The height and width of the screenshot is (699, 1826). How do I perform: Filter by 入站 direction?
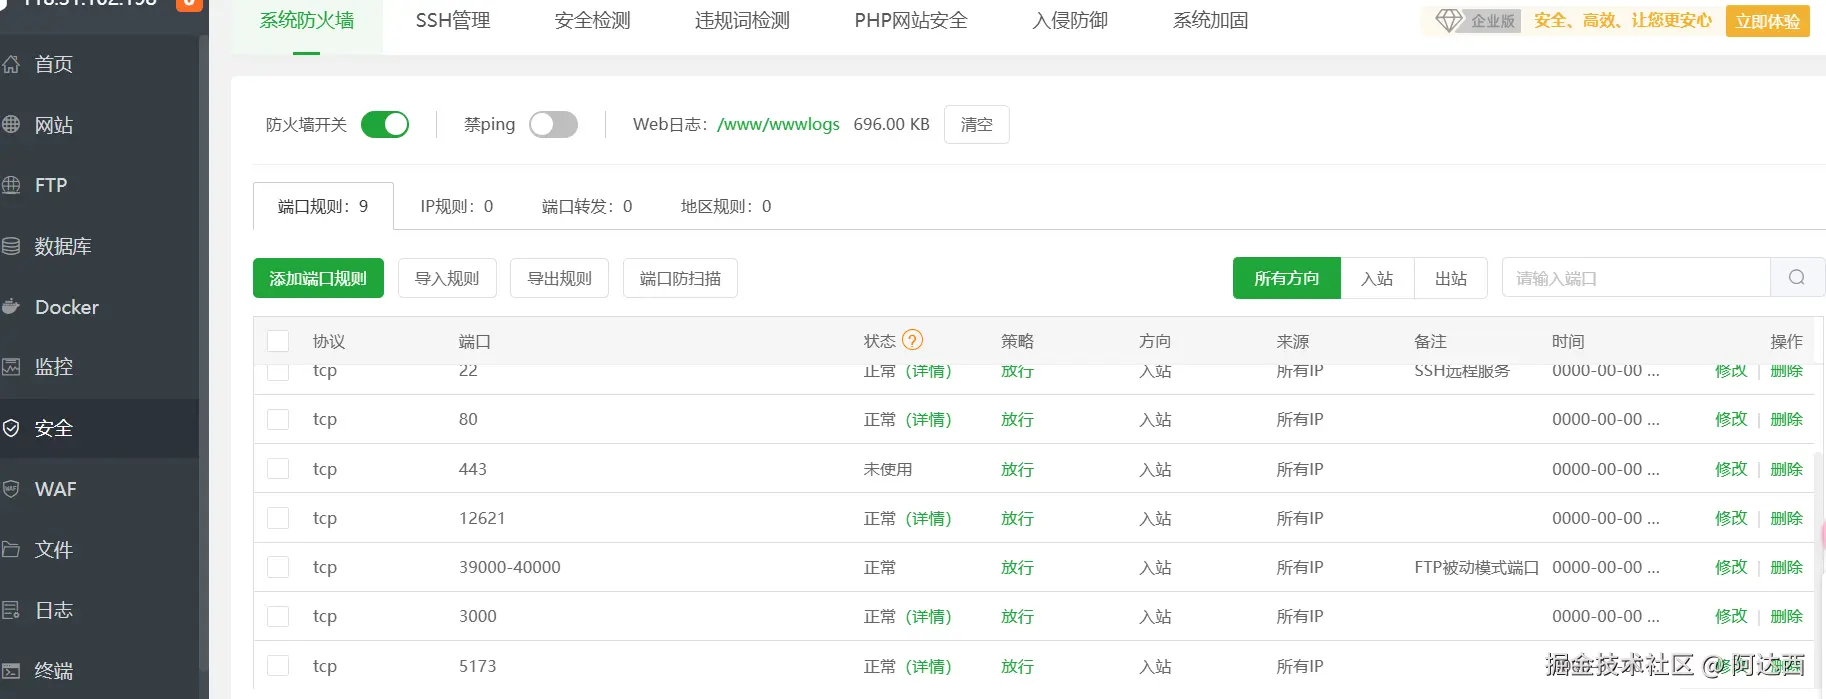1377,278
